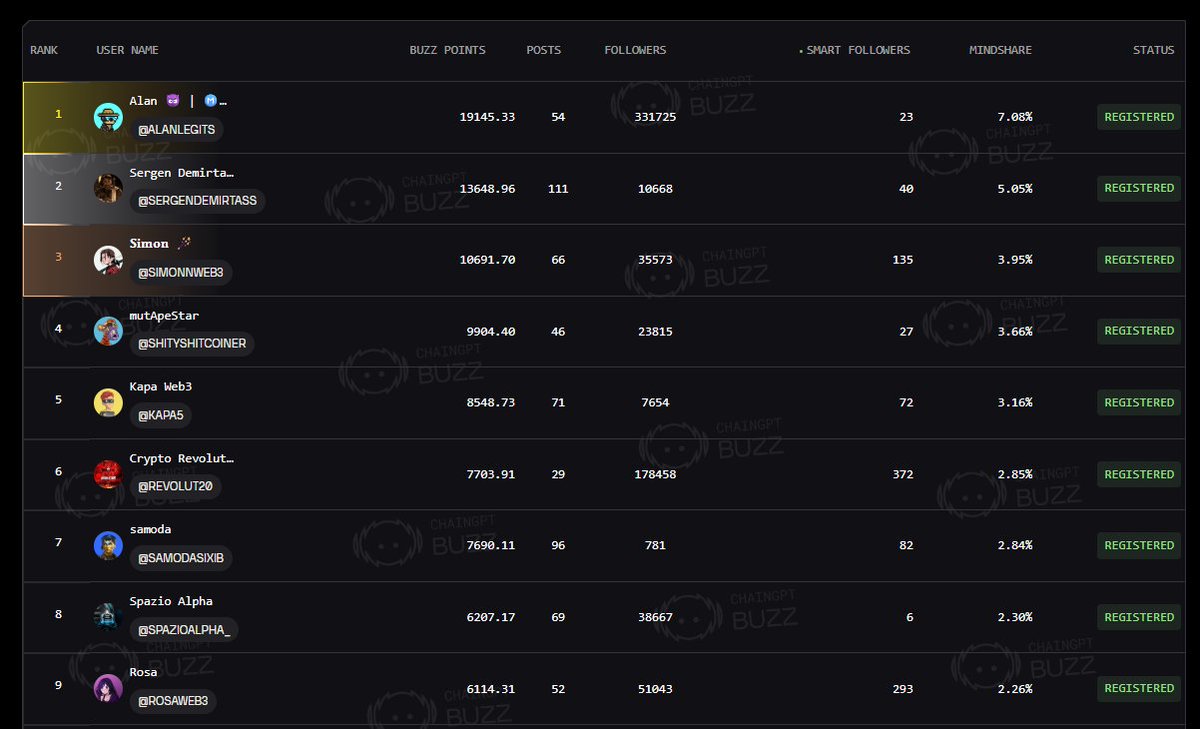
Task: Click Spazio Alpha's REGISTERED status badge
Action: pyautogui.click(x=1139, y=617)
